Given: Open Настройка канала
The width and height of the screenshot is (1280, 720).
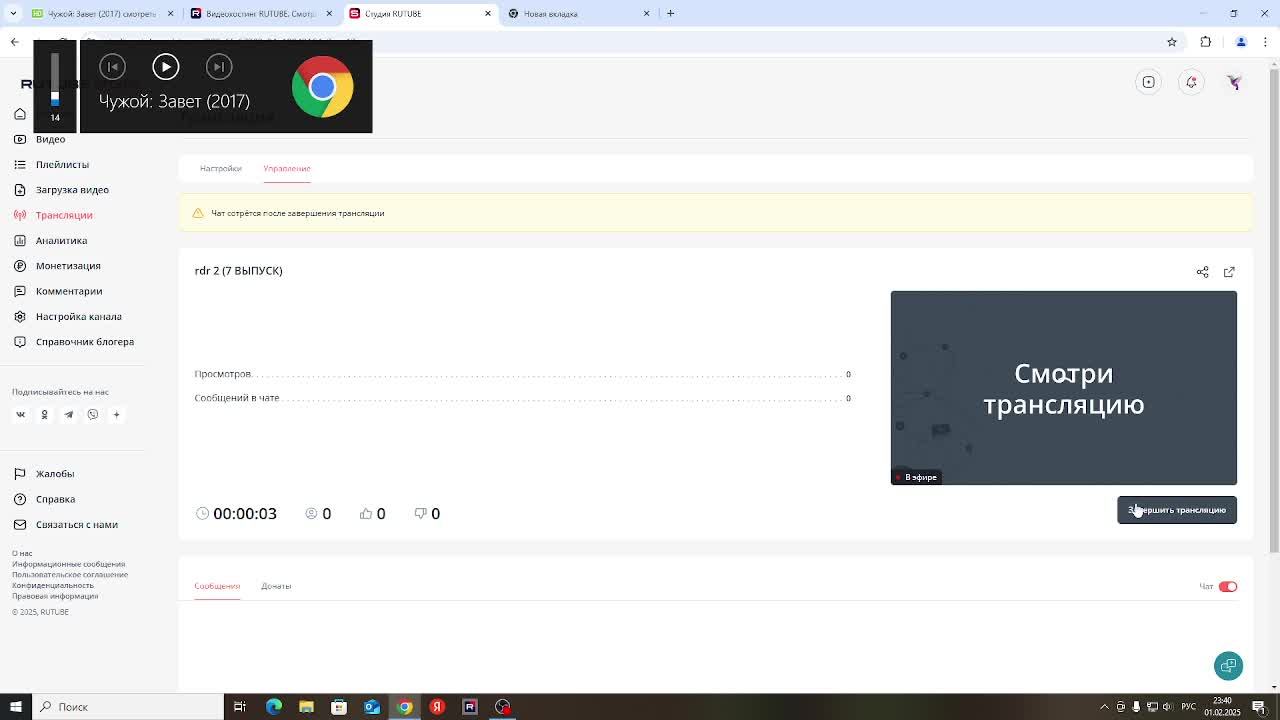Looking at the screenshot, I should point(78,316).
